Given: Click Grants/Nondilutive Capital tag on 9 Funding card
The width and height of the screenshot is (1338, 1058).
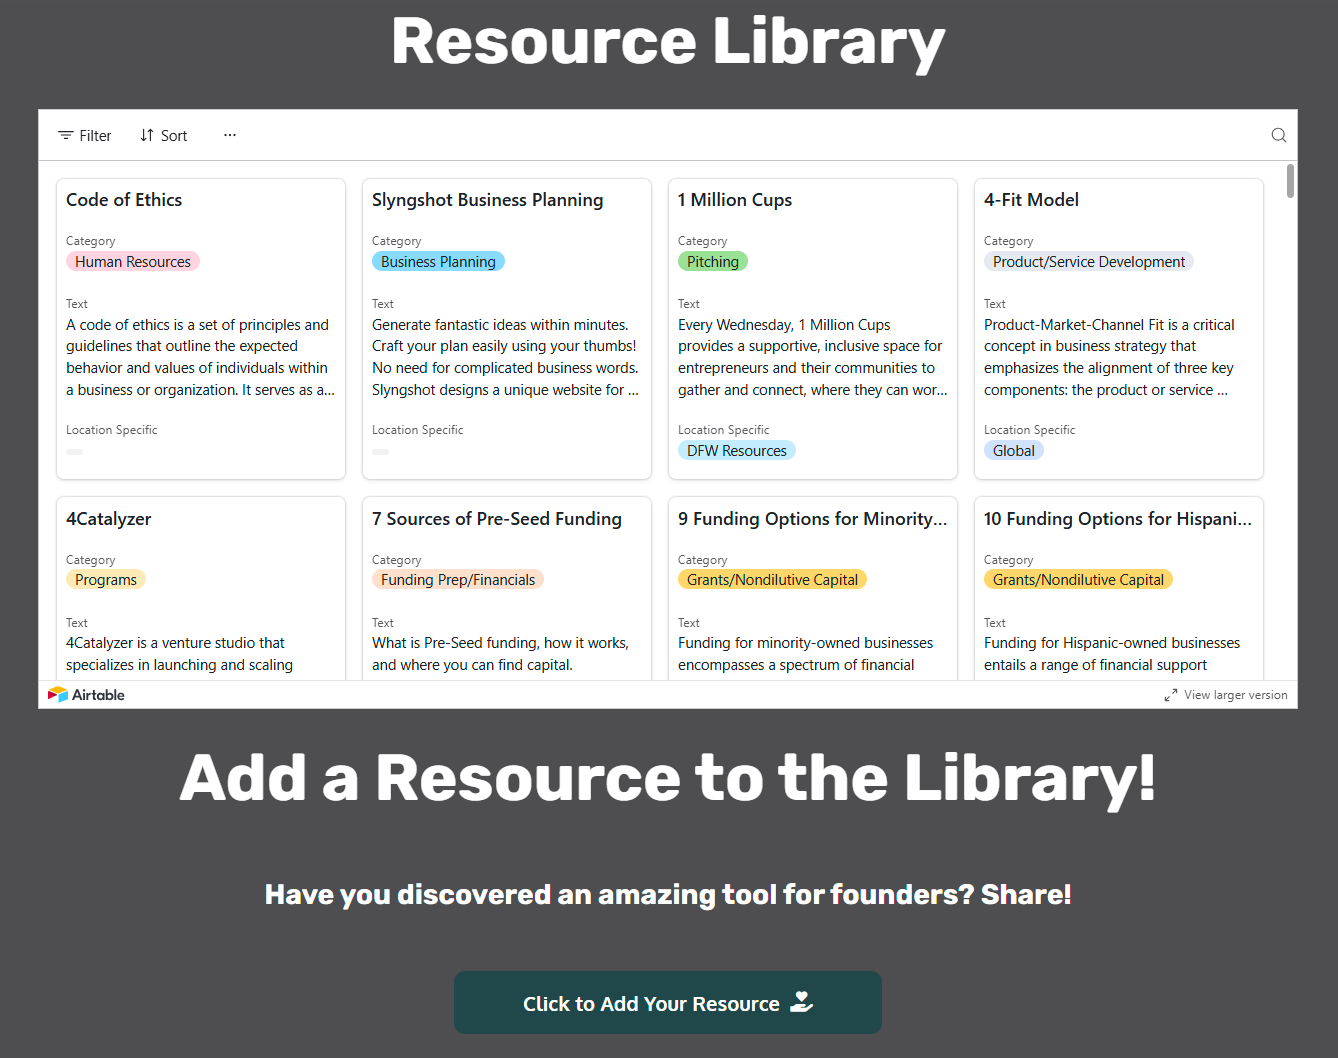Looking at the screenshot, I should [772, 580].
